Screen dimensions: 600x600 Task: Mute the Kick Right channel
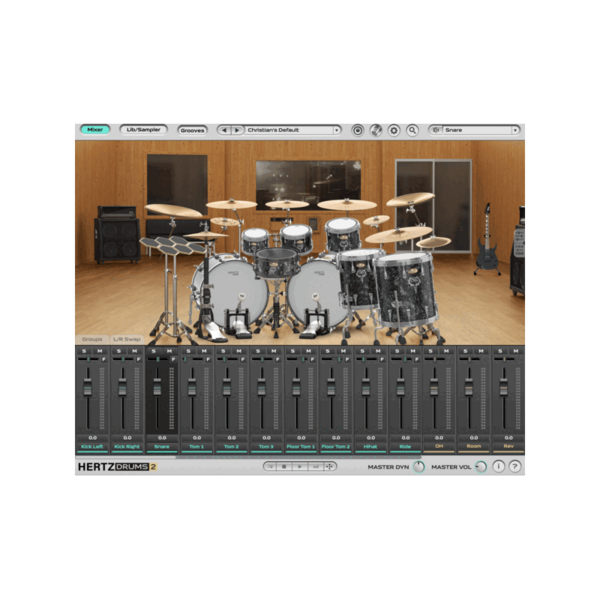tap(135, 351)
